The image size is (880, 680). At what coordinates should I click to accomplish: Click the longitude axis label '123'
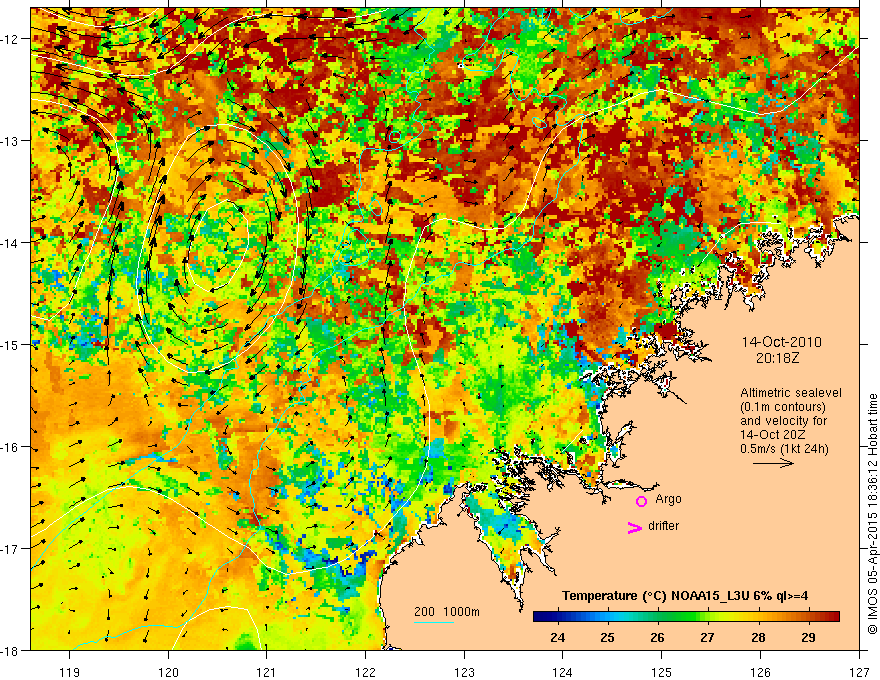[x=464, y=672]
